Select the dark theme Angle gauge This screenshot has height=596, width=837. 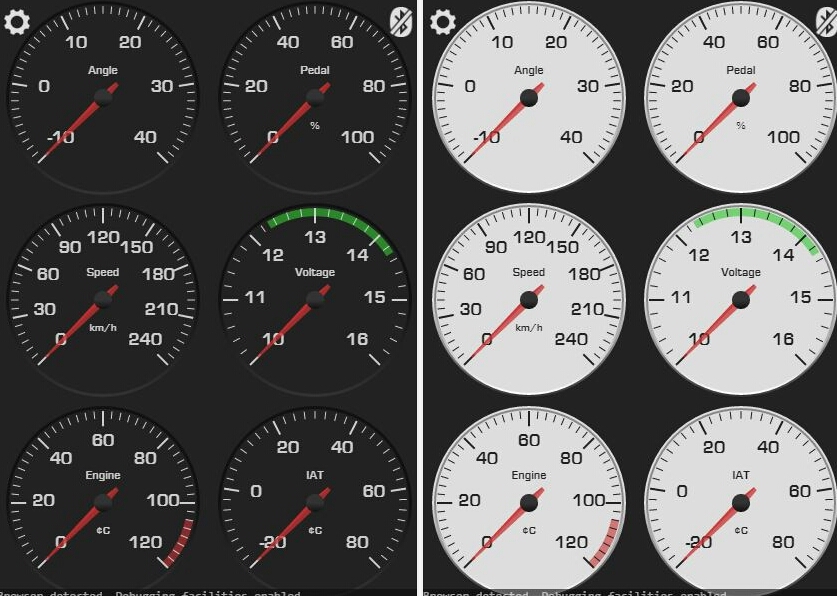coord(103,97)
